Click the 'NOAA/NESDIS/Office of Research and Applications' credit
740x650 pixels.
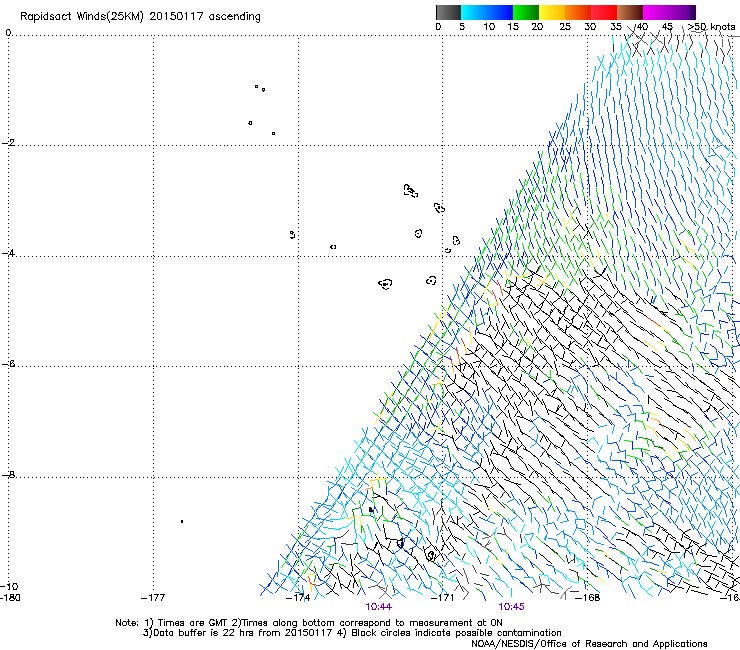click(x=589, y=643)
